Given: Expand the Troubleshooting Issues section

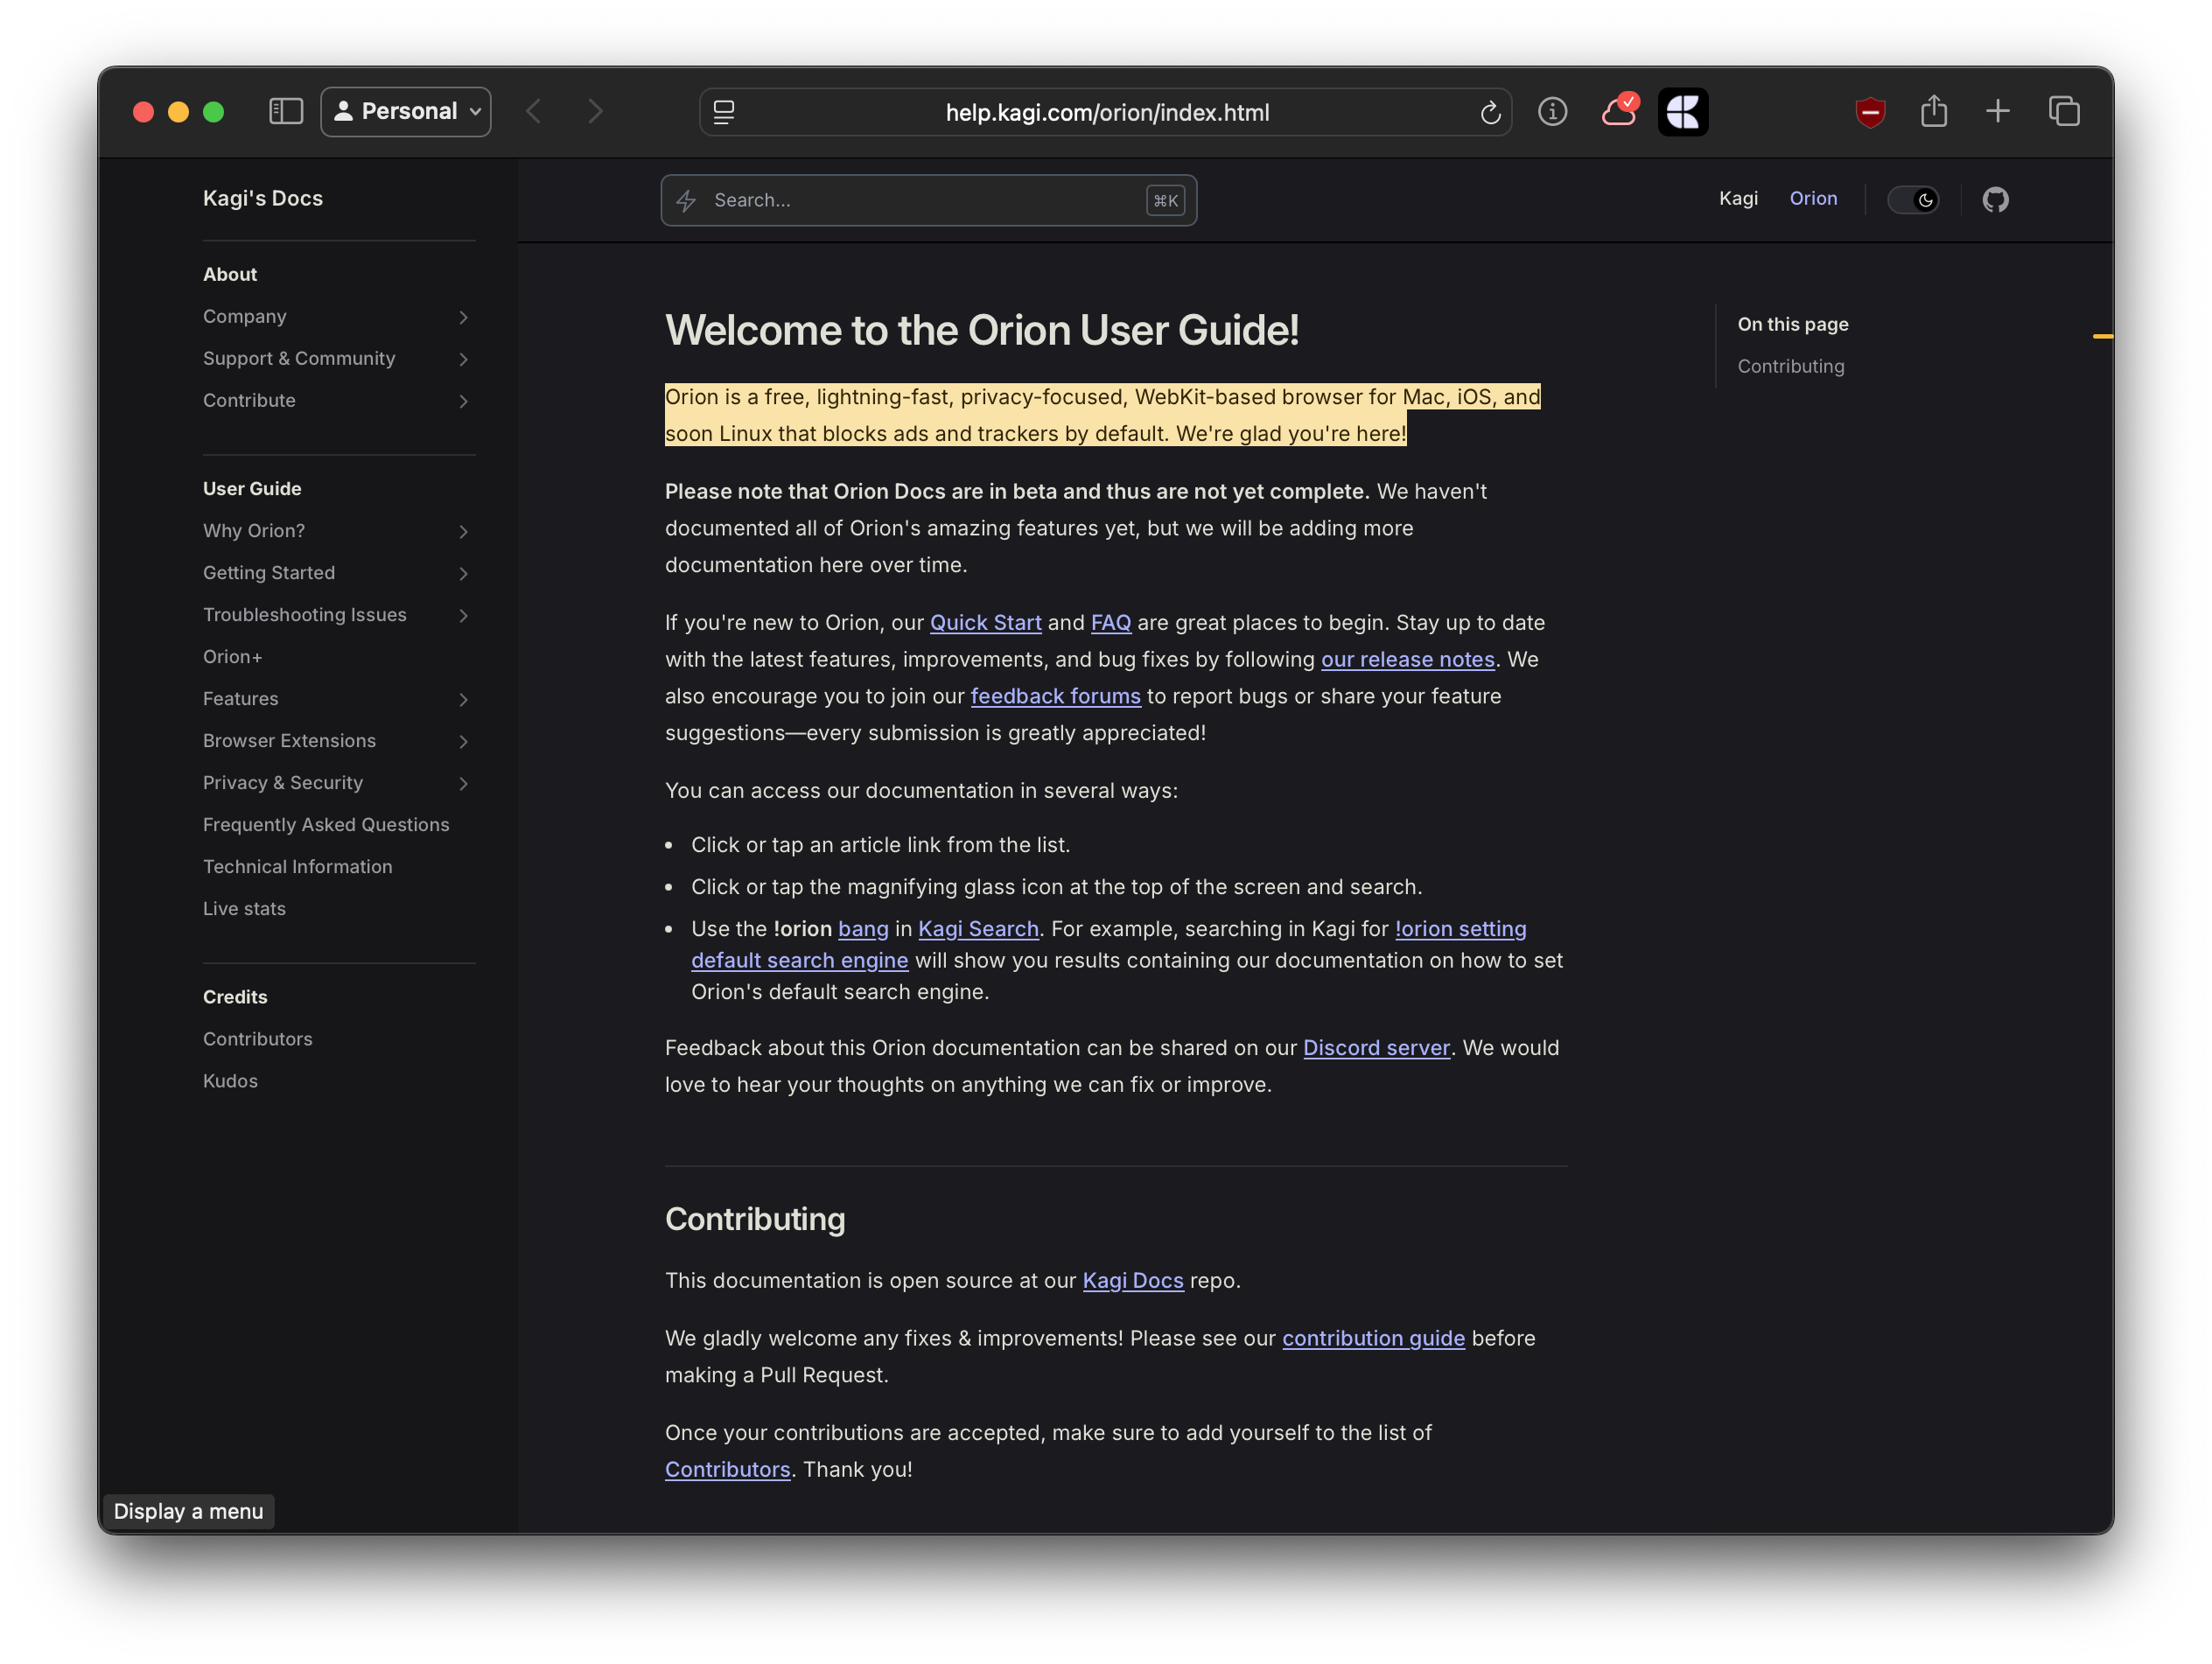Looking at the screenshot, I should (x=463, y=615).
